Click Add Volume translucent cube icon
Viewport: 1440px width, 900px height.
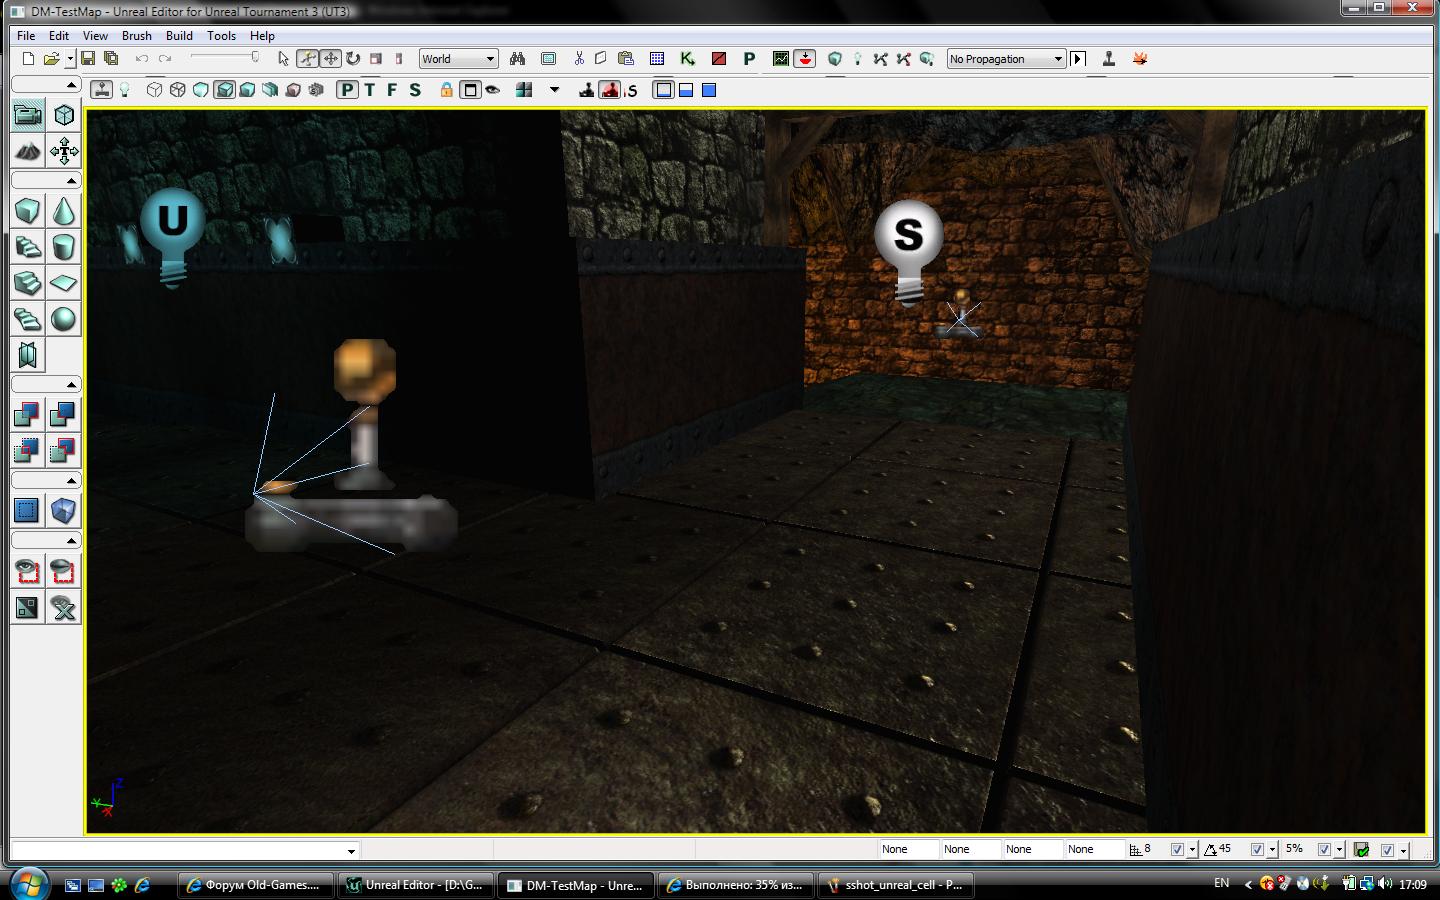[x=64, y=511]
